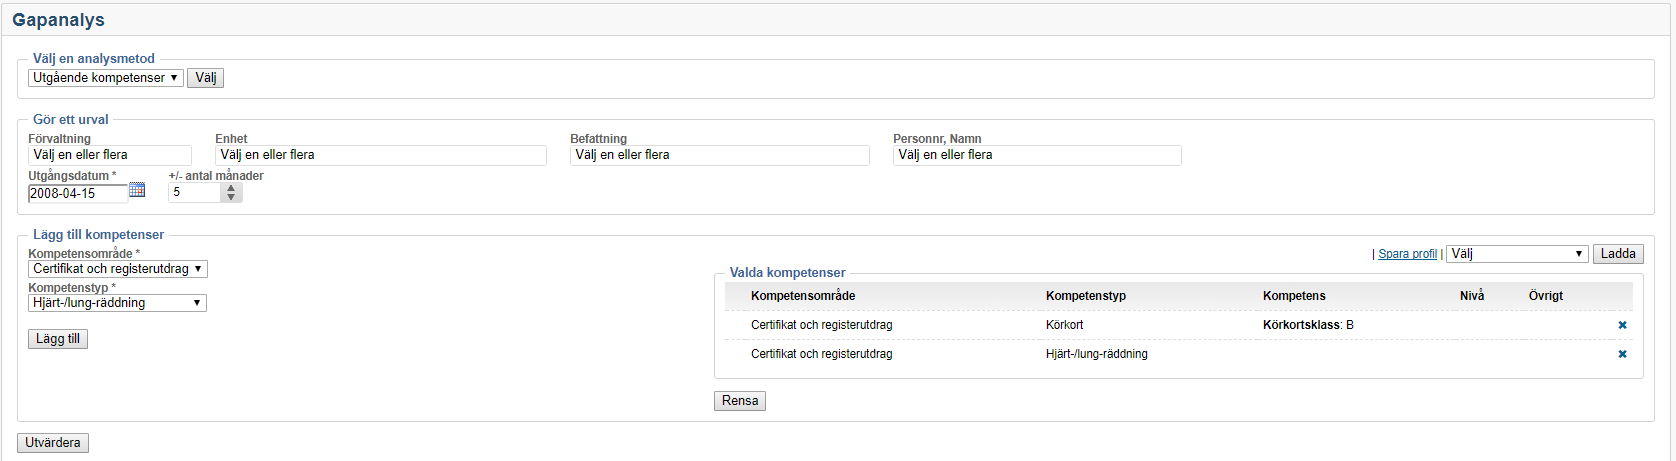Open the Kompetensområde dropdown
The height and width of the screenshot is (461, 1676).
tap(118, 269)
